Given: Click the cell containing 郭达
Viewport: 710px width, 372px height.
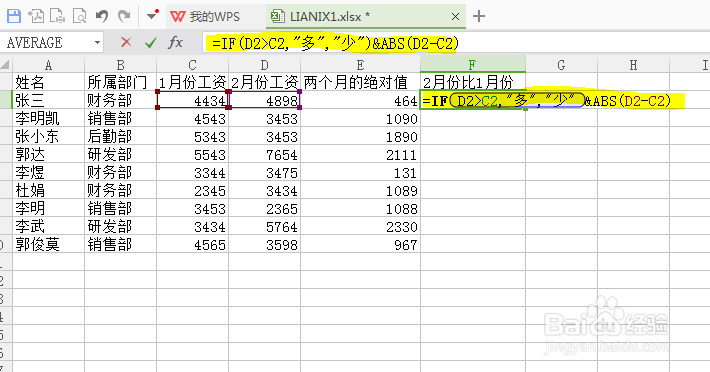Looking at the screenshot, I should tap(48, 155).
